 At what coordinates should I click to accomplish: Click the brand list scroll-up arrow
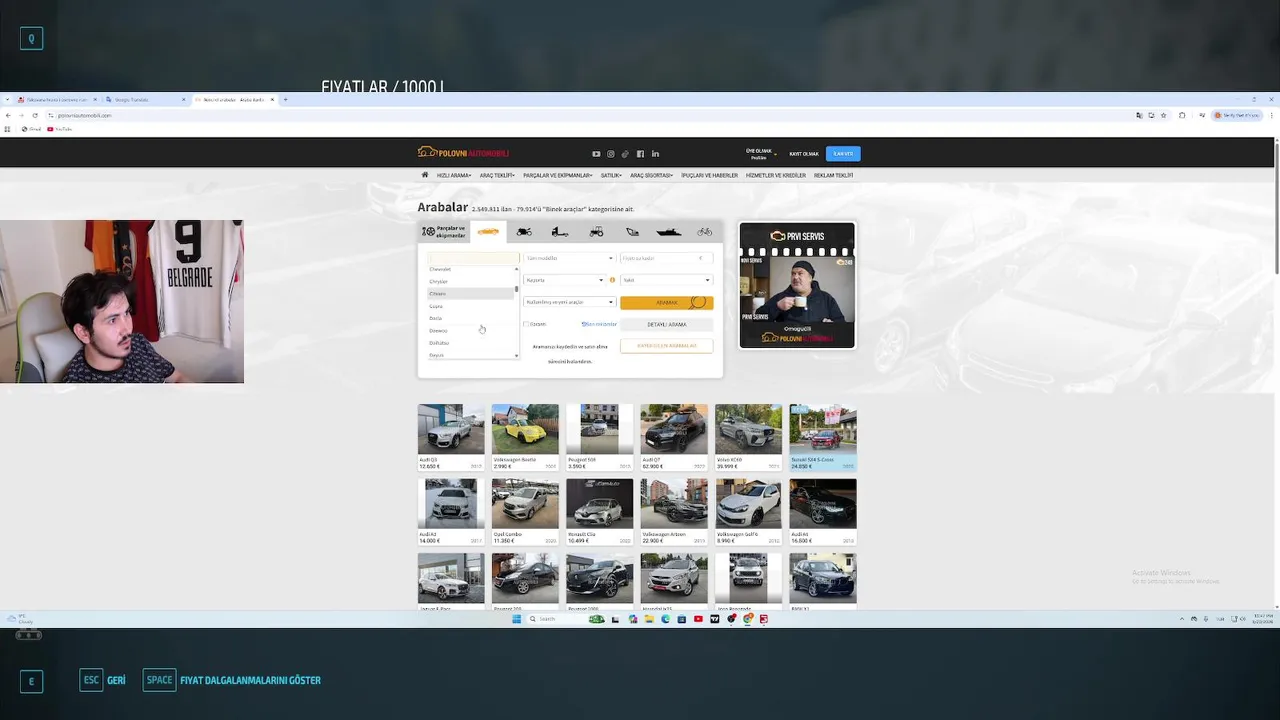tap(517, 269)
